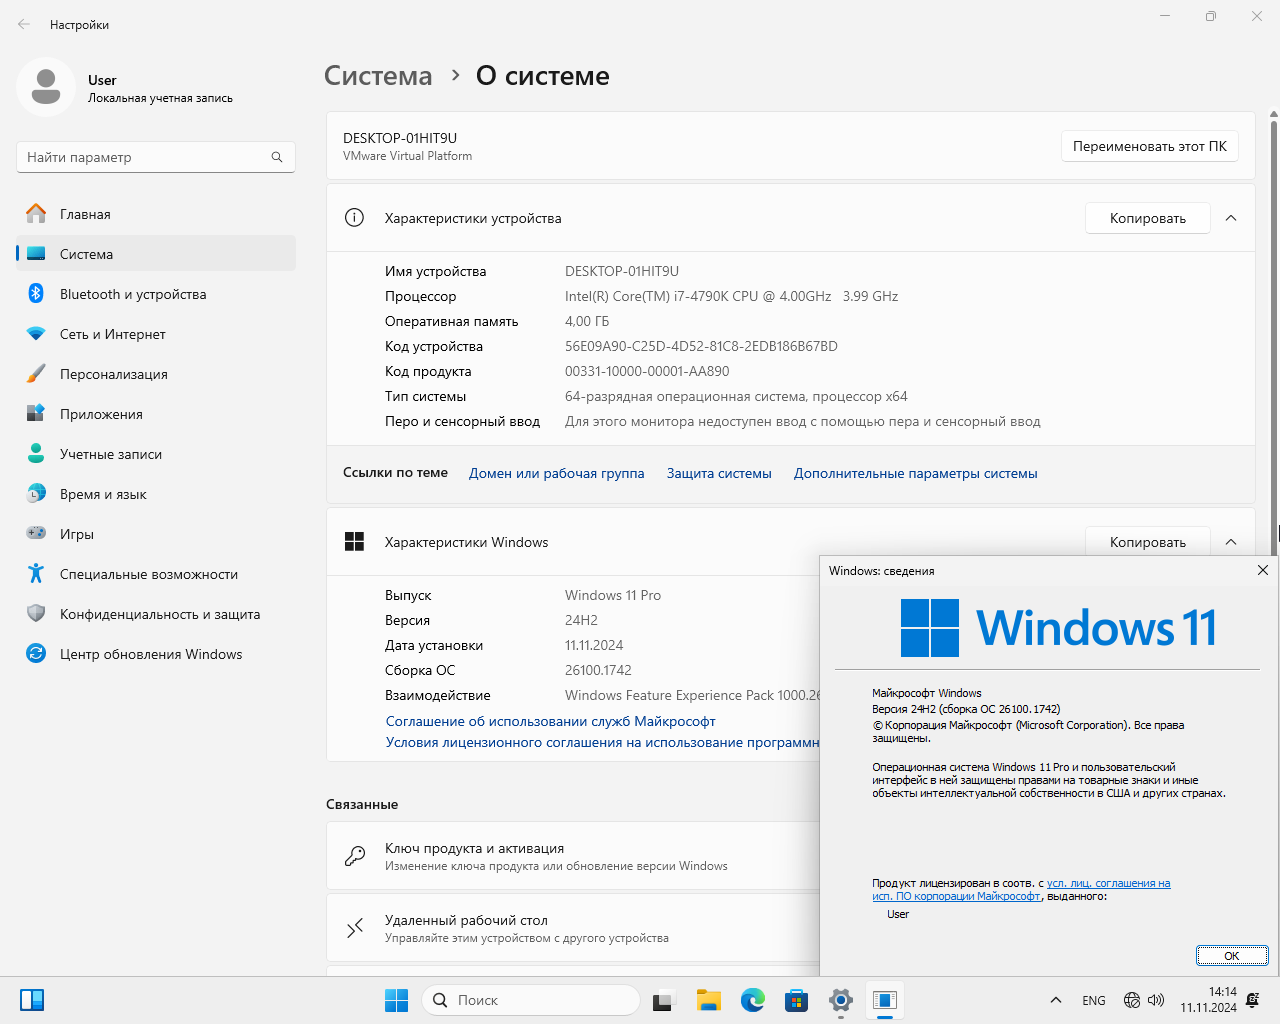Click the Версия value 24H2
The width and height of the screenshot is (1280, 1024).
(581, 620)
